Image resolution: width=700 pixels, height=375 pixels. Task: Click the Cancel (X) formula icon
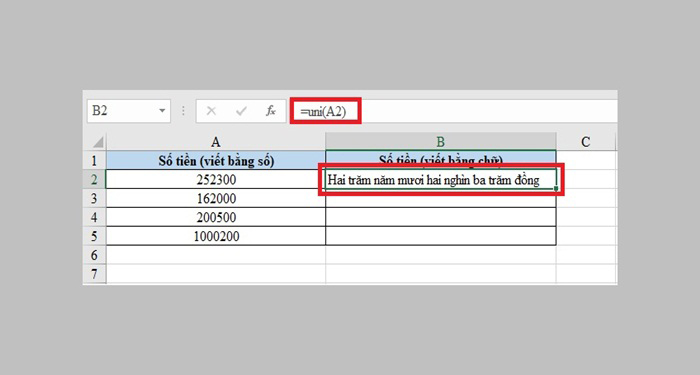tap(211, 111)
